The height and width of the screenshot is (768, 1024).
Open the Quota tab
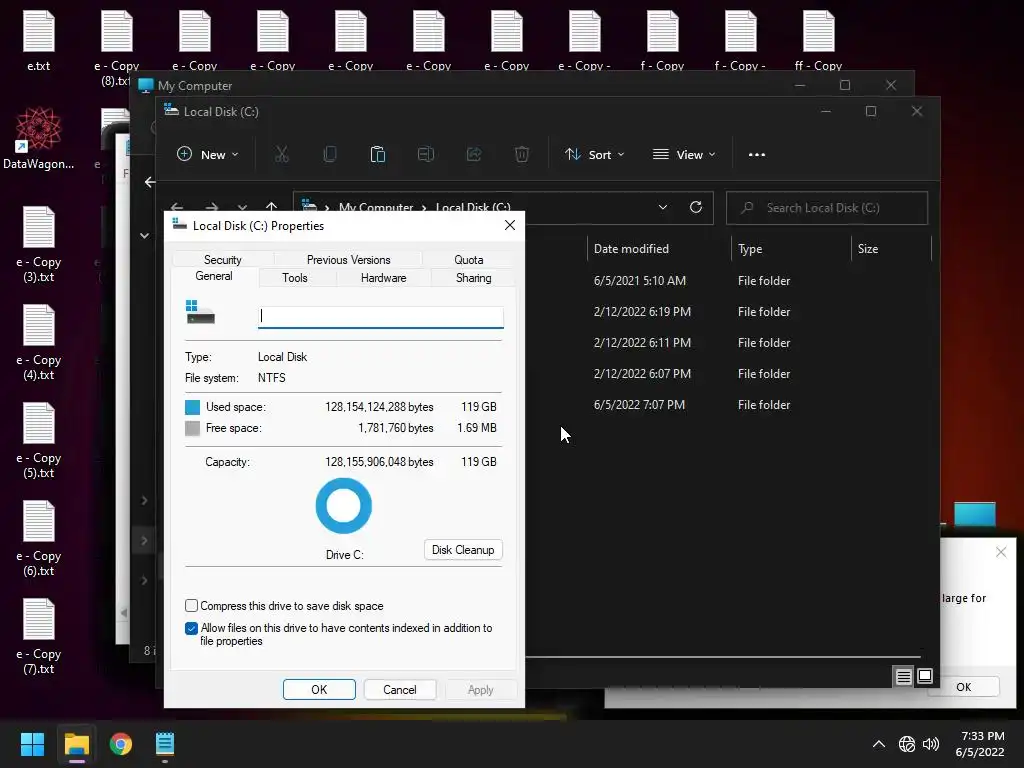[x=469, y=260]
